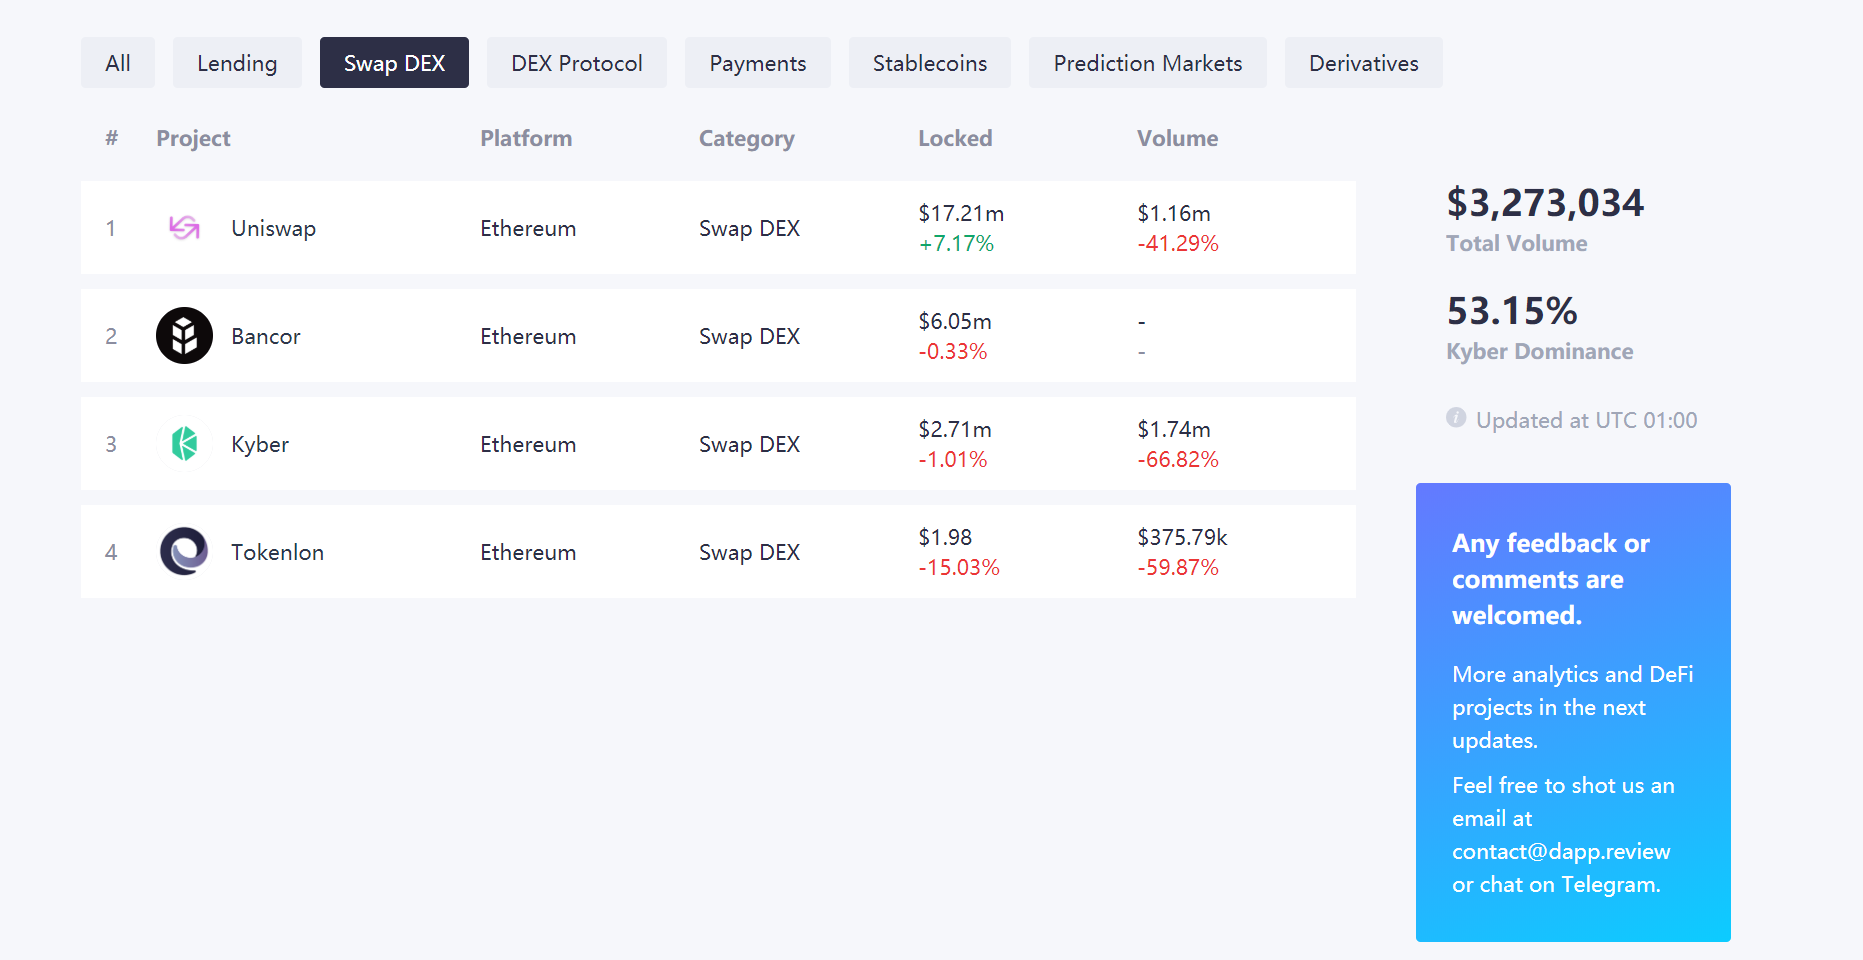1863x960 pixels.
Task: Click the Kyber Dominance label
Action: (x=1540, y=351)
